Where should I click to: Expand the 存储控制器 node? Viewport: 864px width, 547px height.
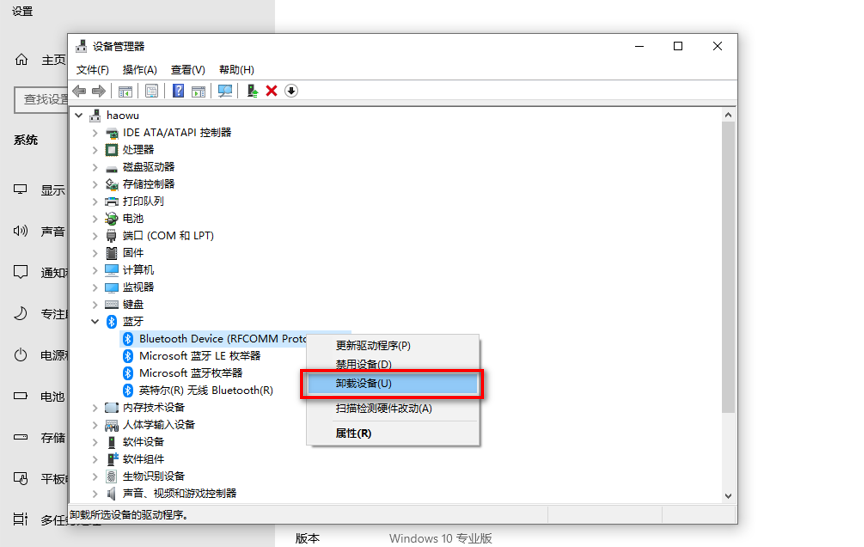pos(95,184)
